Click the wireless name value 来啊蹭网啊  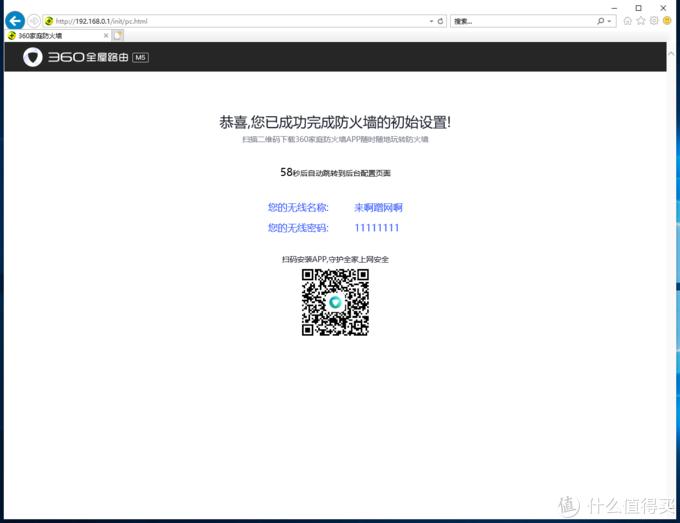coord(378,207)
